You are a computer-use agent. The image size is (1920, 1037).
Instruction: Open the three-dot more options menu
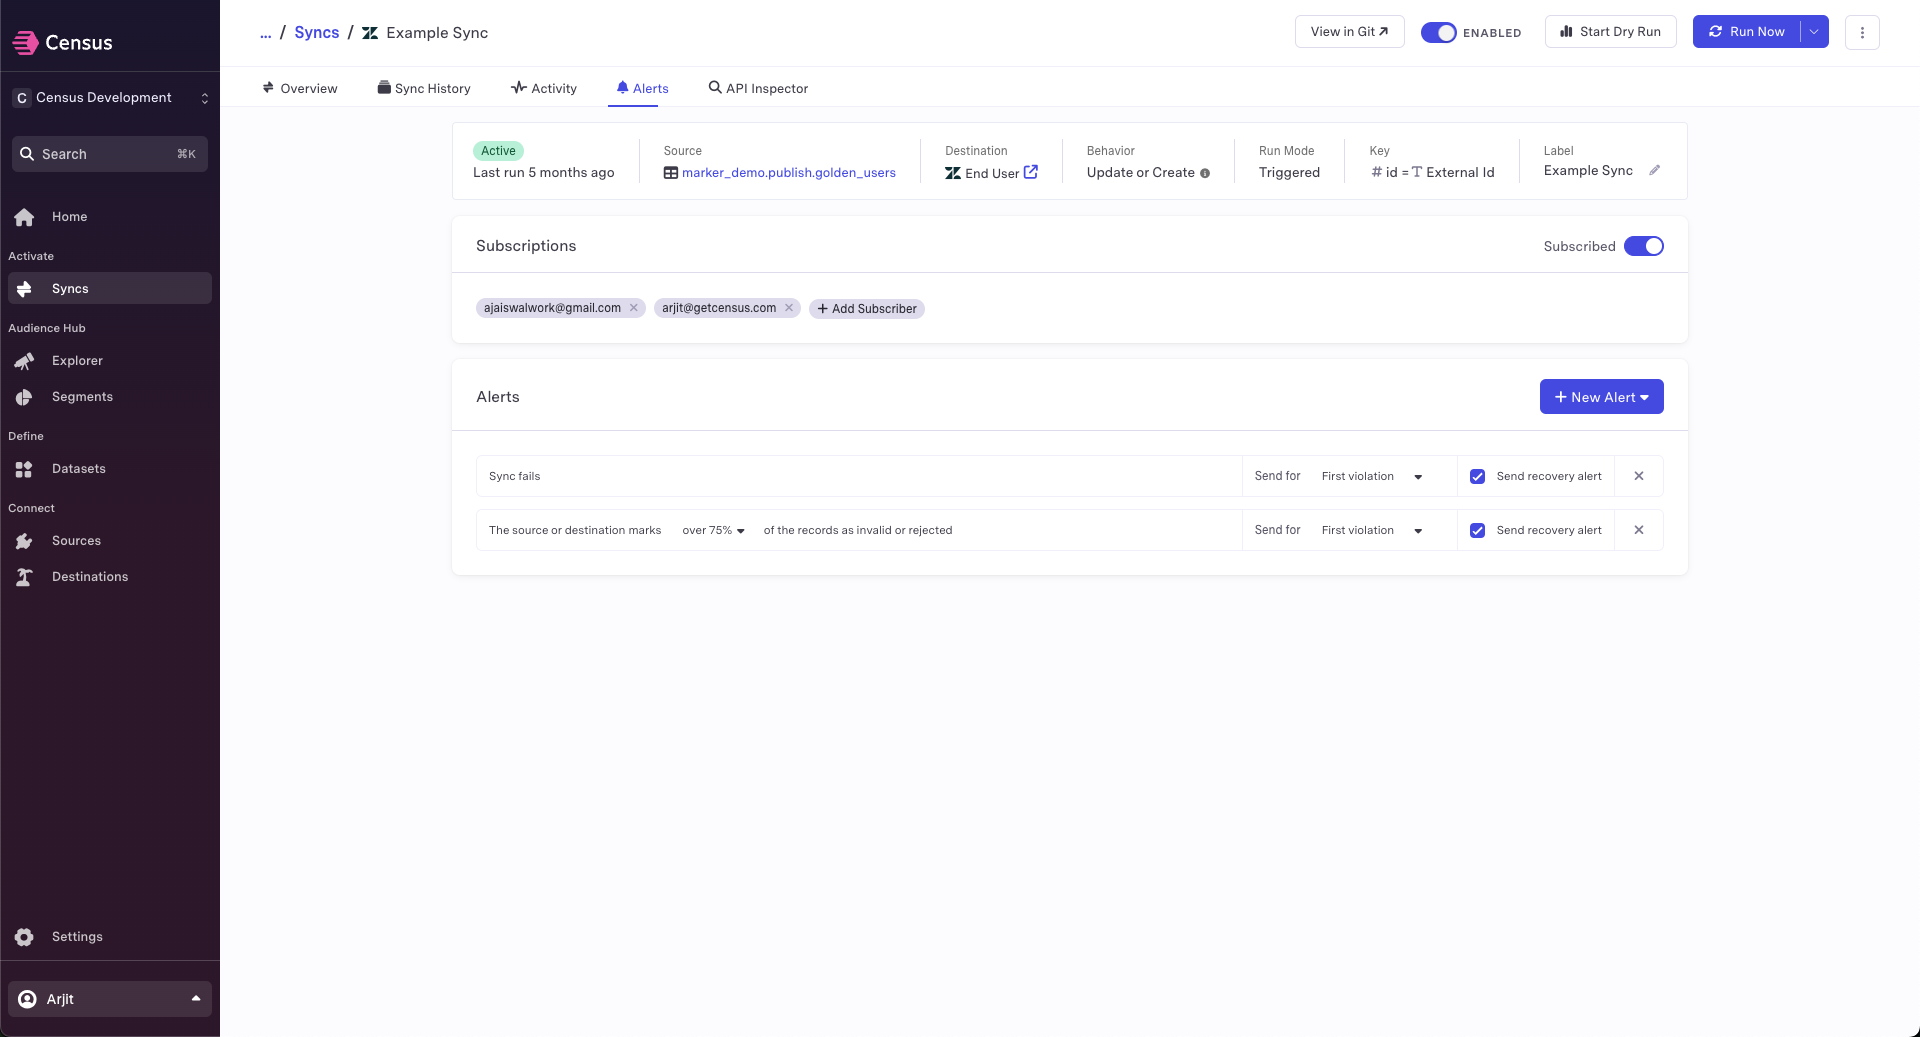(x=1862, y=32)
